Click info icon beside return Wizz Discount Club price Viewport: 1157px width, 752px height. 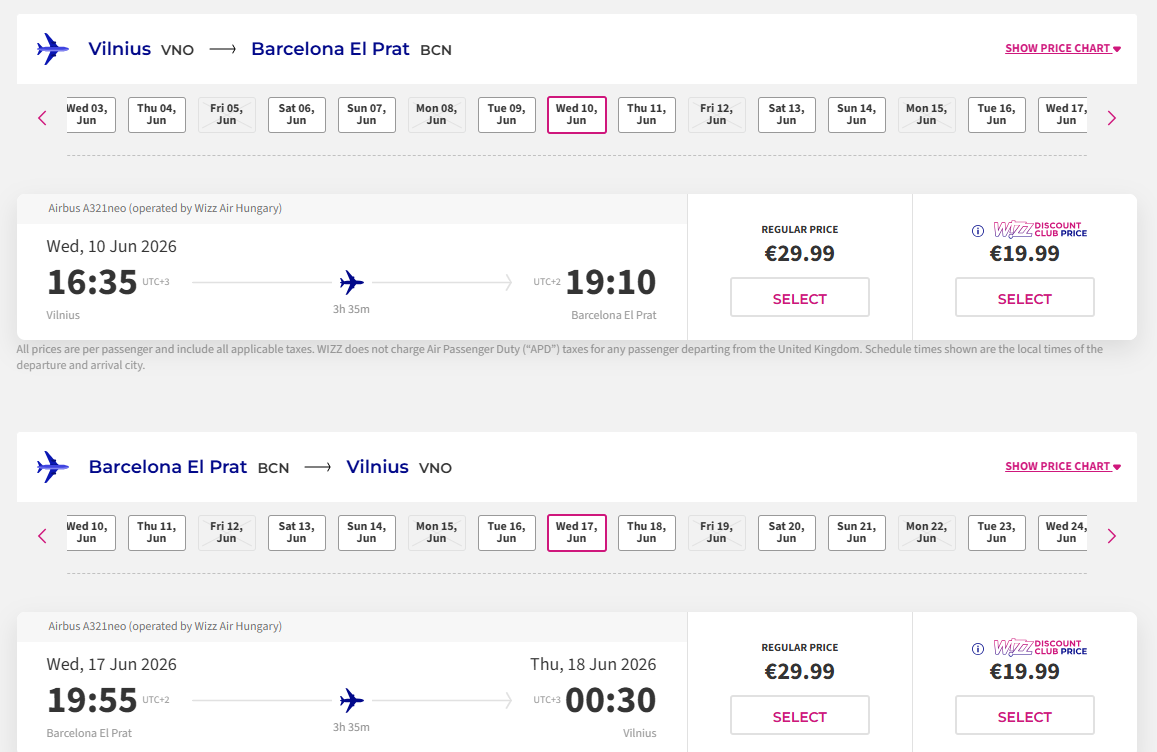978,649
